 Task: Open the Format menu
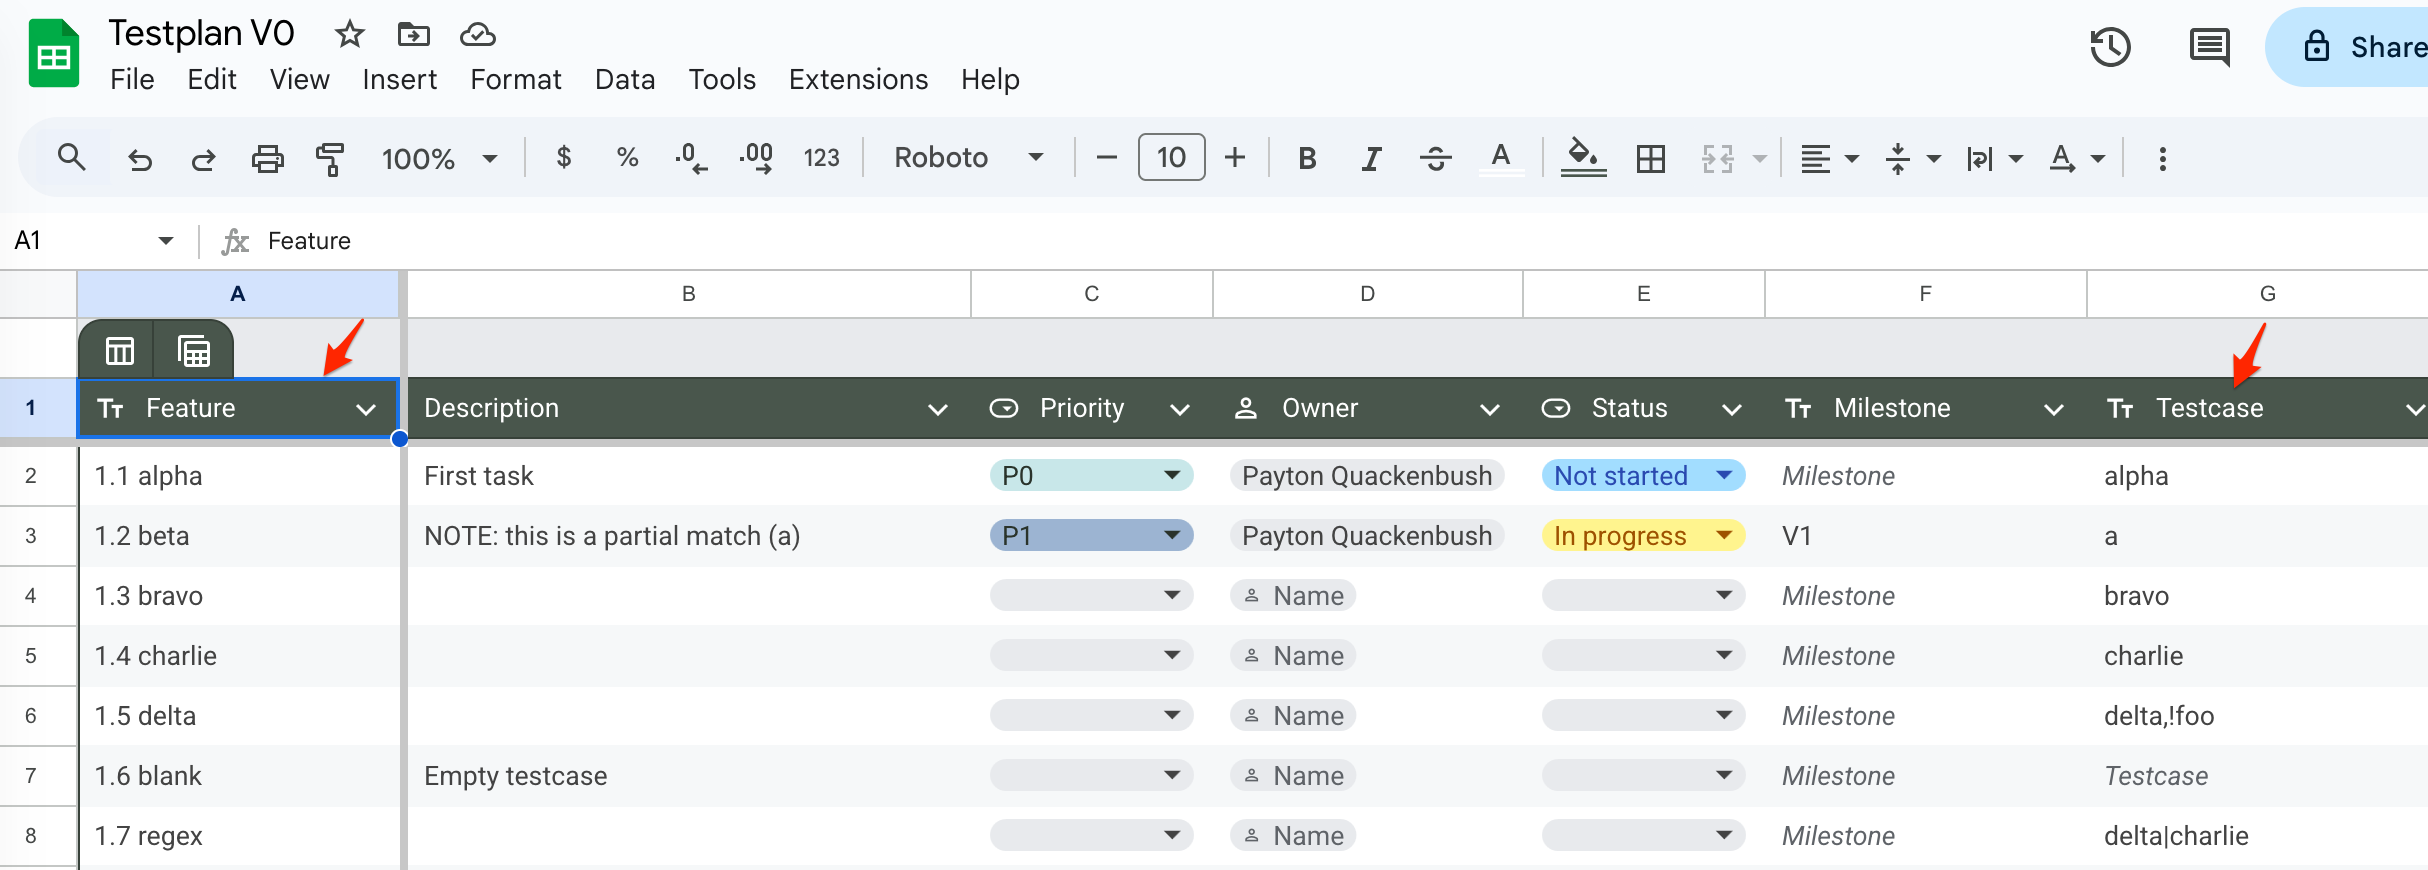tap(515, 80)
